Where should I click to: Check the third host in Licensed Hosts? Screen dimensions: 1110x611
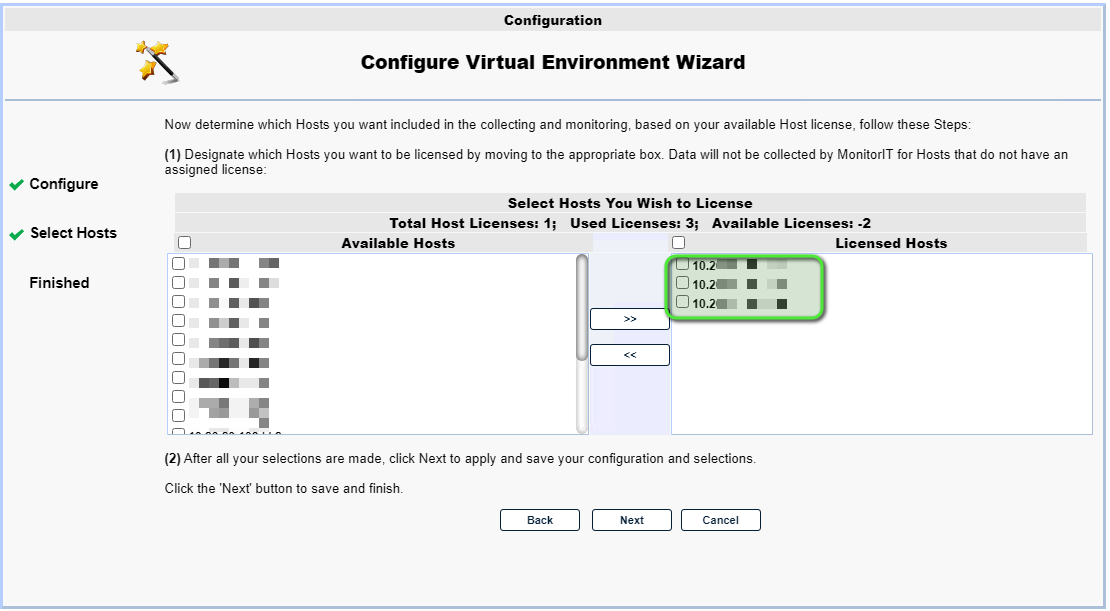click(682, 302)
